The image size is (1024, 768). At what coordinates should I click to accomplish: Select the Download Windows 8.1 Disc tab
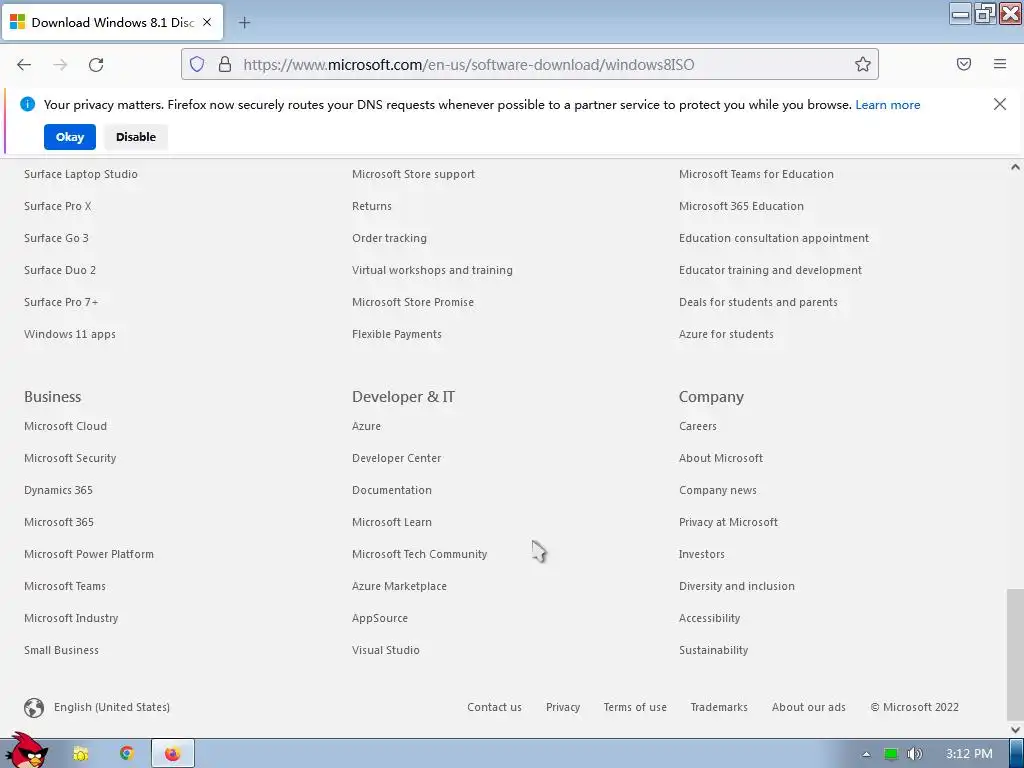[x=112, y=22]
